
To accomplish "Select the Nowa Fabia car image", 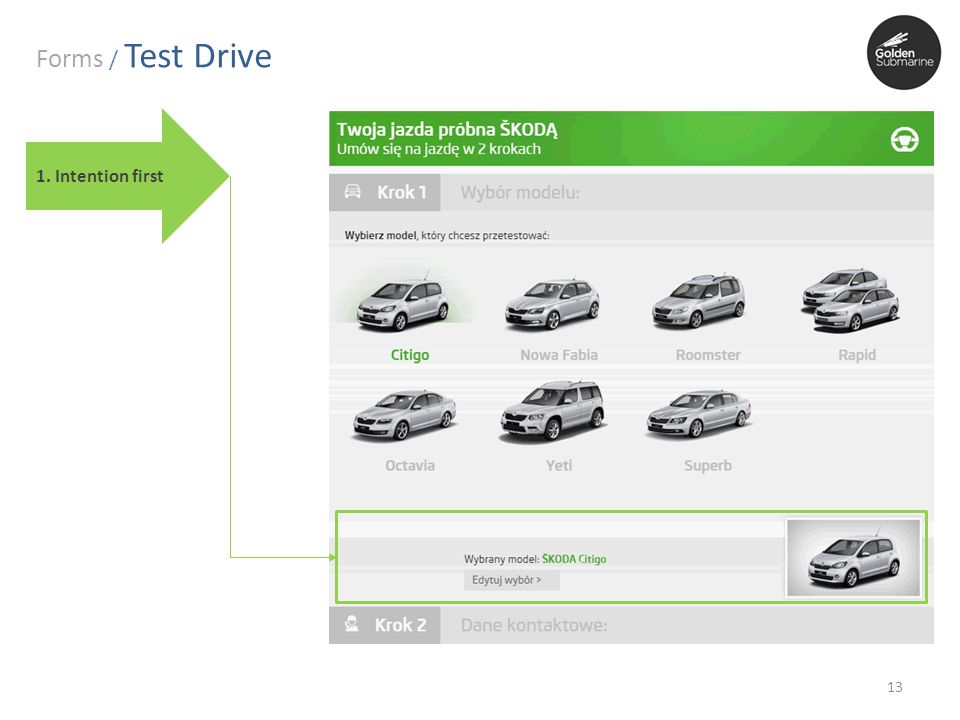I will click(x=552, y=304).
